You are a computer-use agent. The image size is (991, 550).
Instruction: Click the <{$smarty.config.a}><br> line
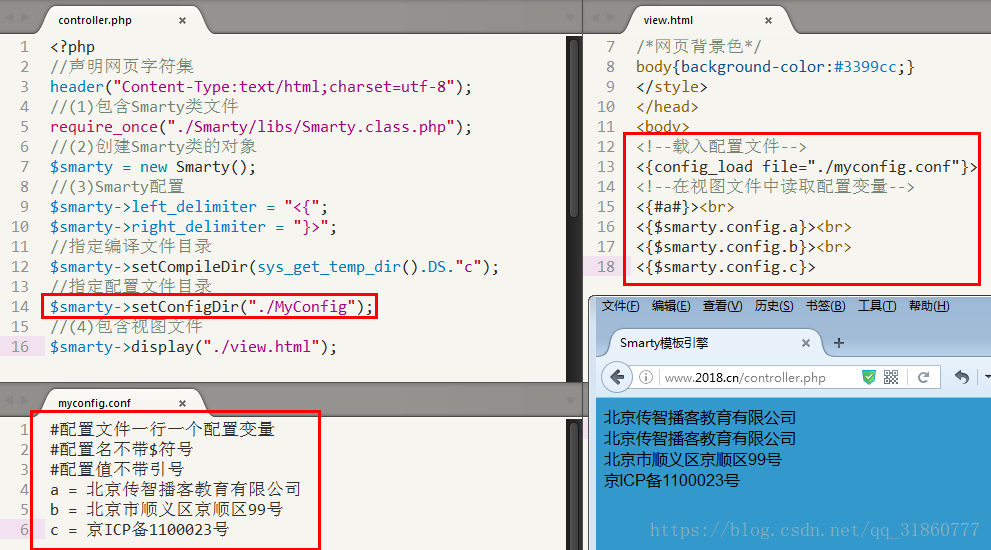click(x=744, y=226)
